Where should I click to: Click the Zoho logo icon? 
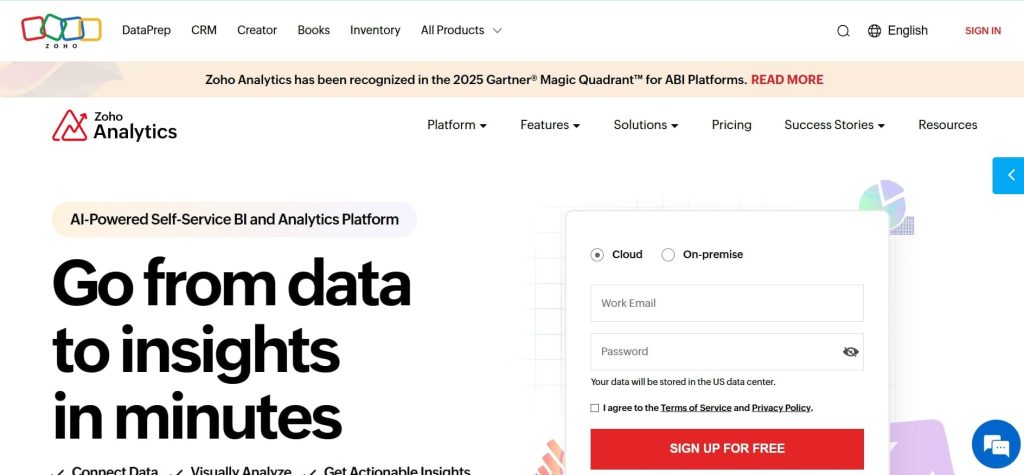[x=61, y=30]
